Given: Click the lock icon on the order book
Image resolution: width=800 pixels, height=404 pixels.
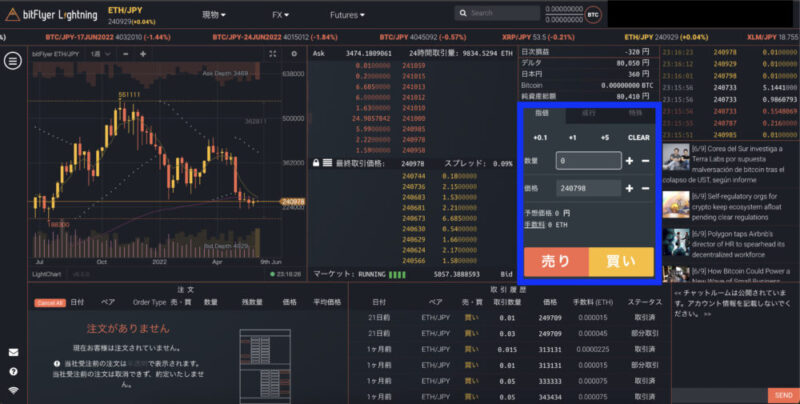Looking at the screenshot, I should click(x=316, y=163).
